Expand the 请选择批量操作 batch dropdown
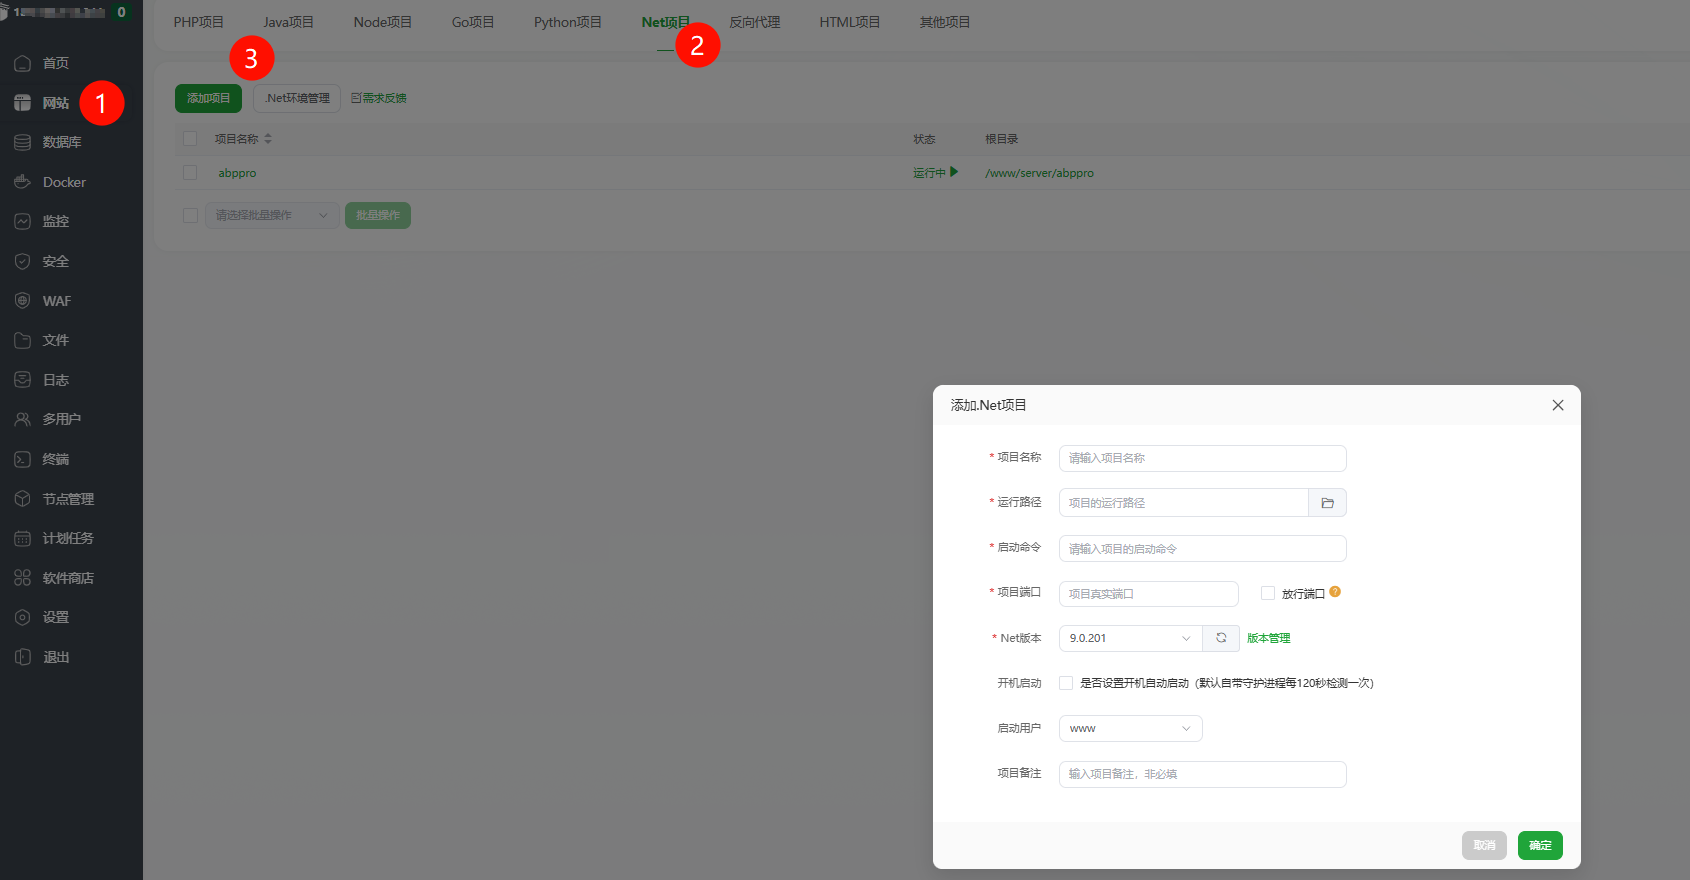Image resolution: width=1690 pixels, height=880 pixels. click(x=272, y=215)
